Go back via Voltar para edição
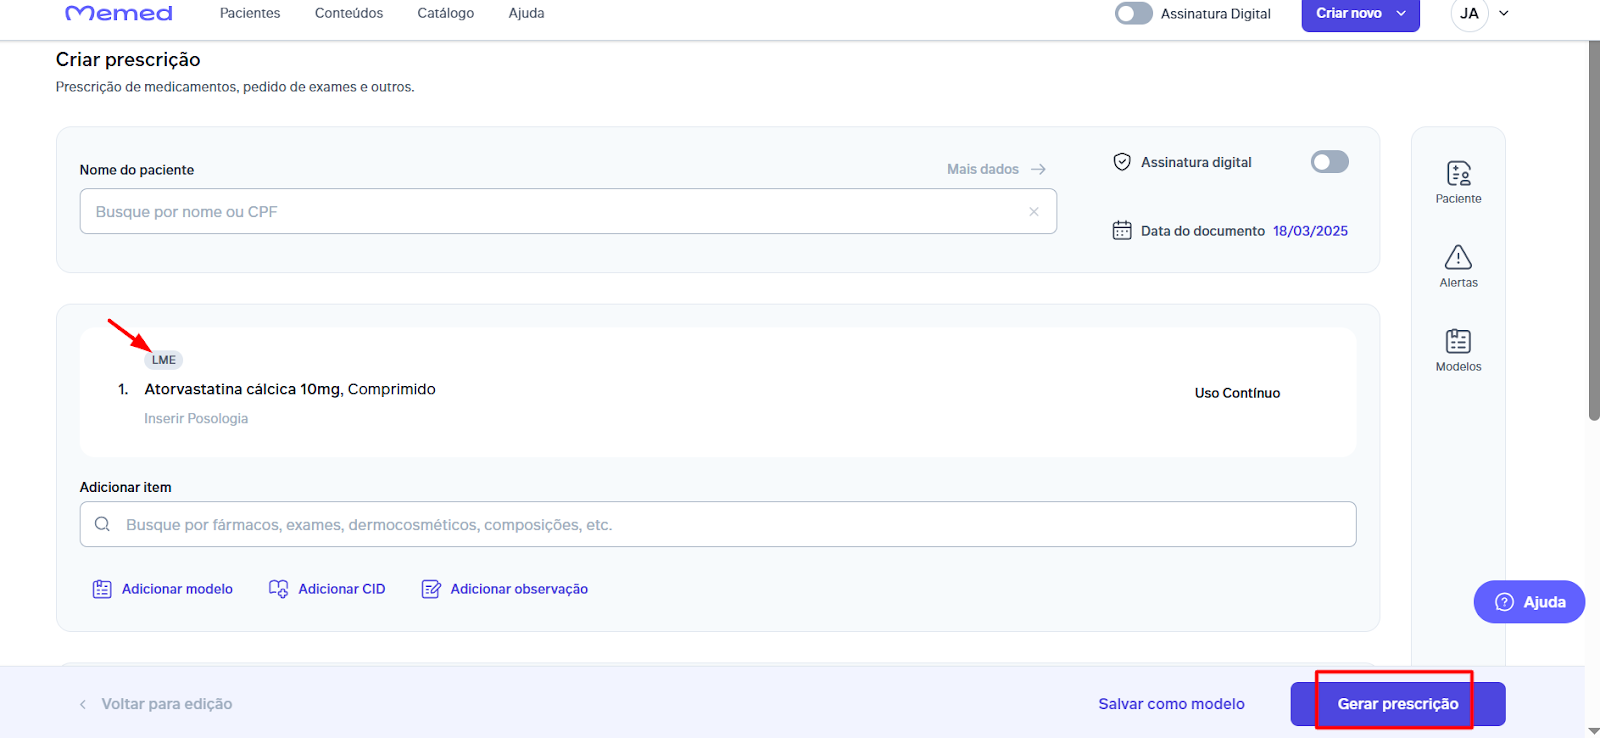 tap(156, 704)
